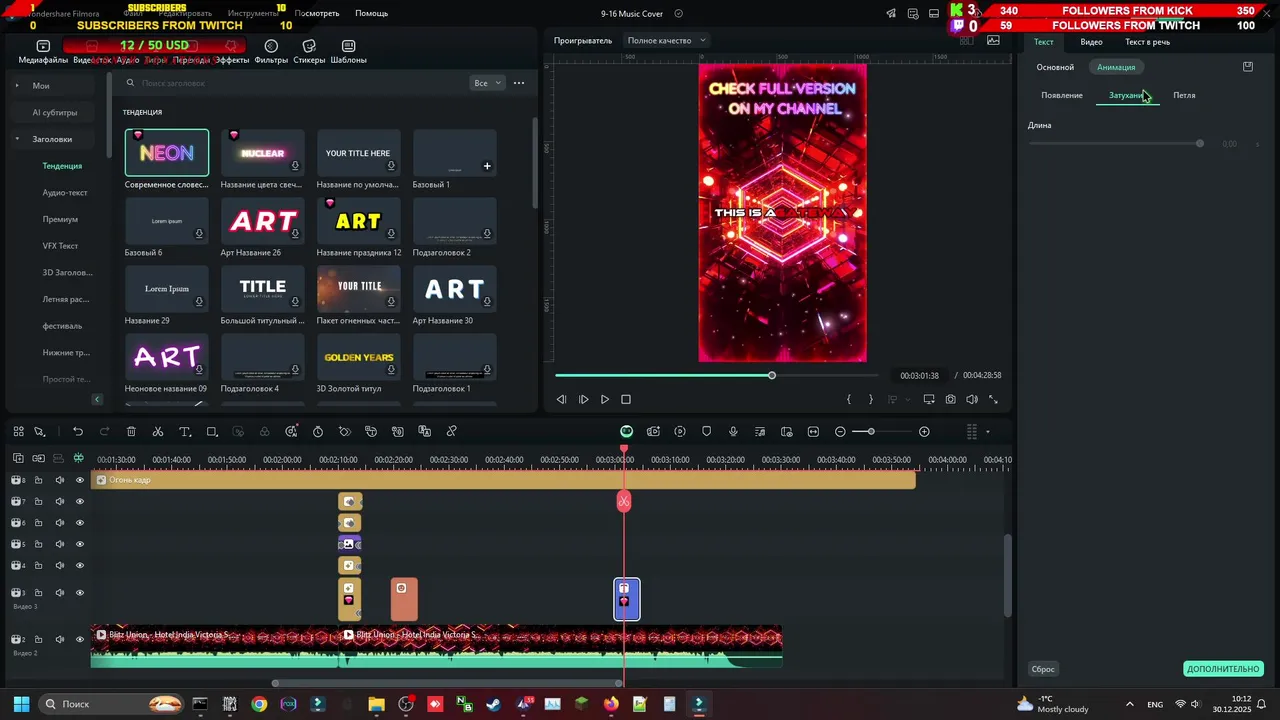The width and height of the screenshot is (1280, 720).
Task: Click the save preset icon in properties panel
Action: [1247, 67]
